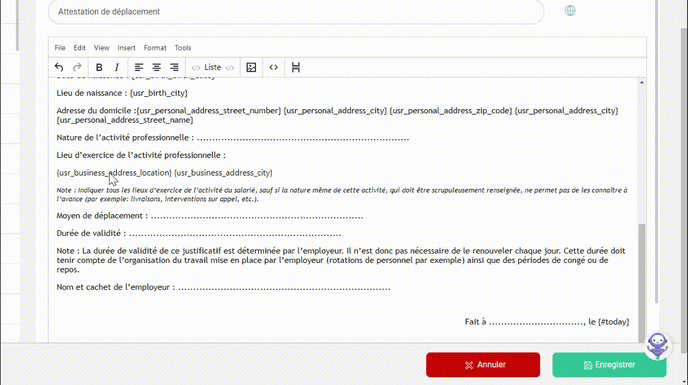This screenshot has height=385, width=688.
Task: Open the source code view icon
Action: (273, 67)
